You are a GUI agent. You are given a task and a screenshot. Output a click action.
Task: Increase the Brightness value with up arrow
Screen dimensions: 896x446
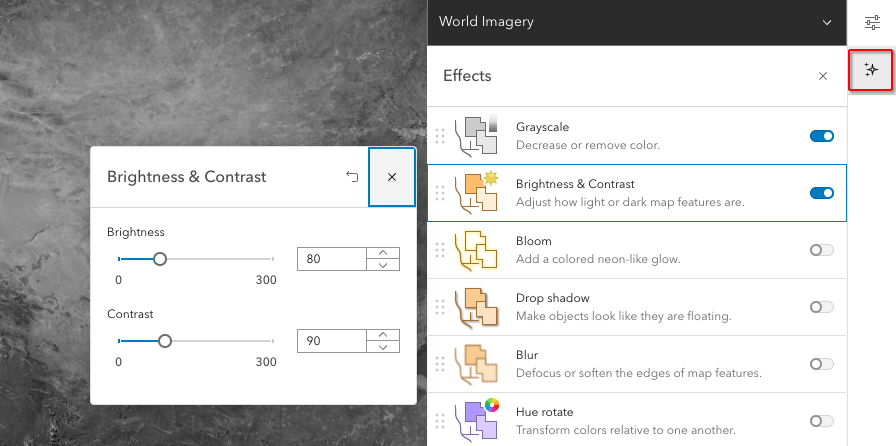click(383, 253)
